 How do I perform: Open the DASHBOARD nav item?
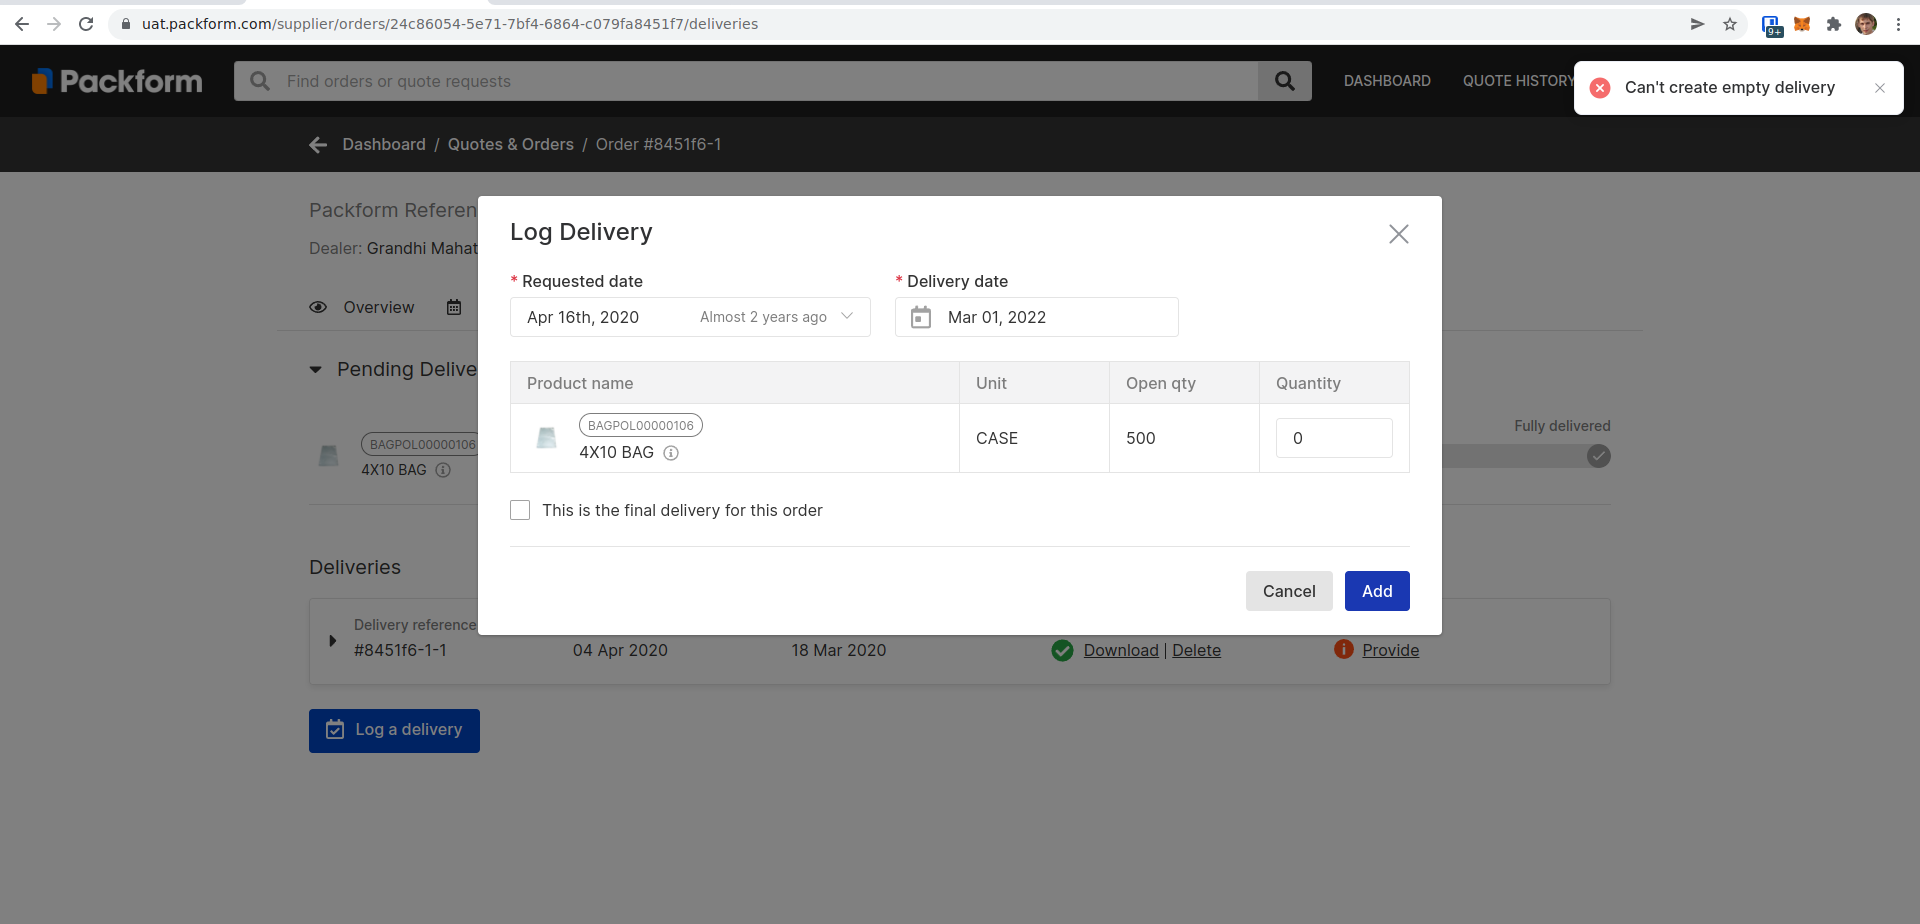pyautogui.click(x=1387, y=81)
